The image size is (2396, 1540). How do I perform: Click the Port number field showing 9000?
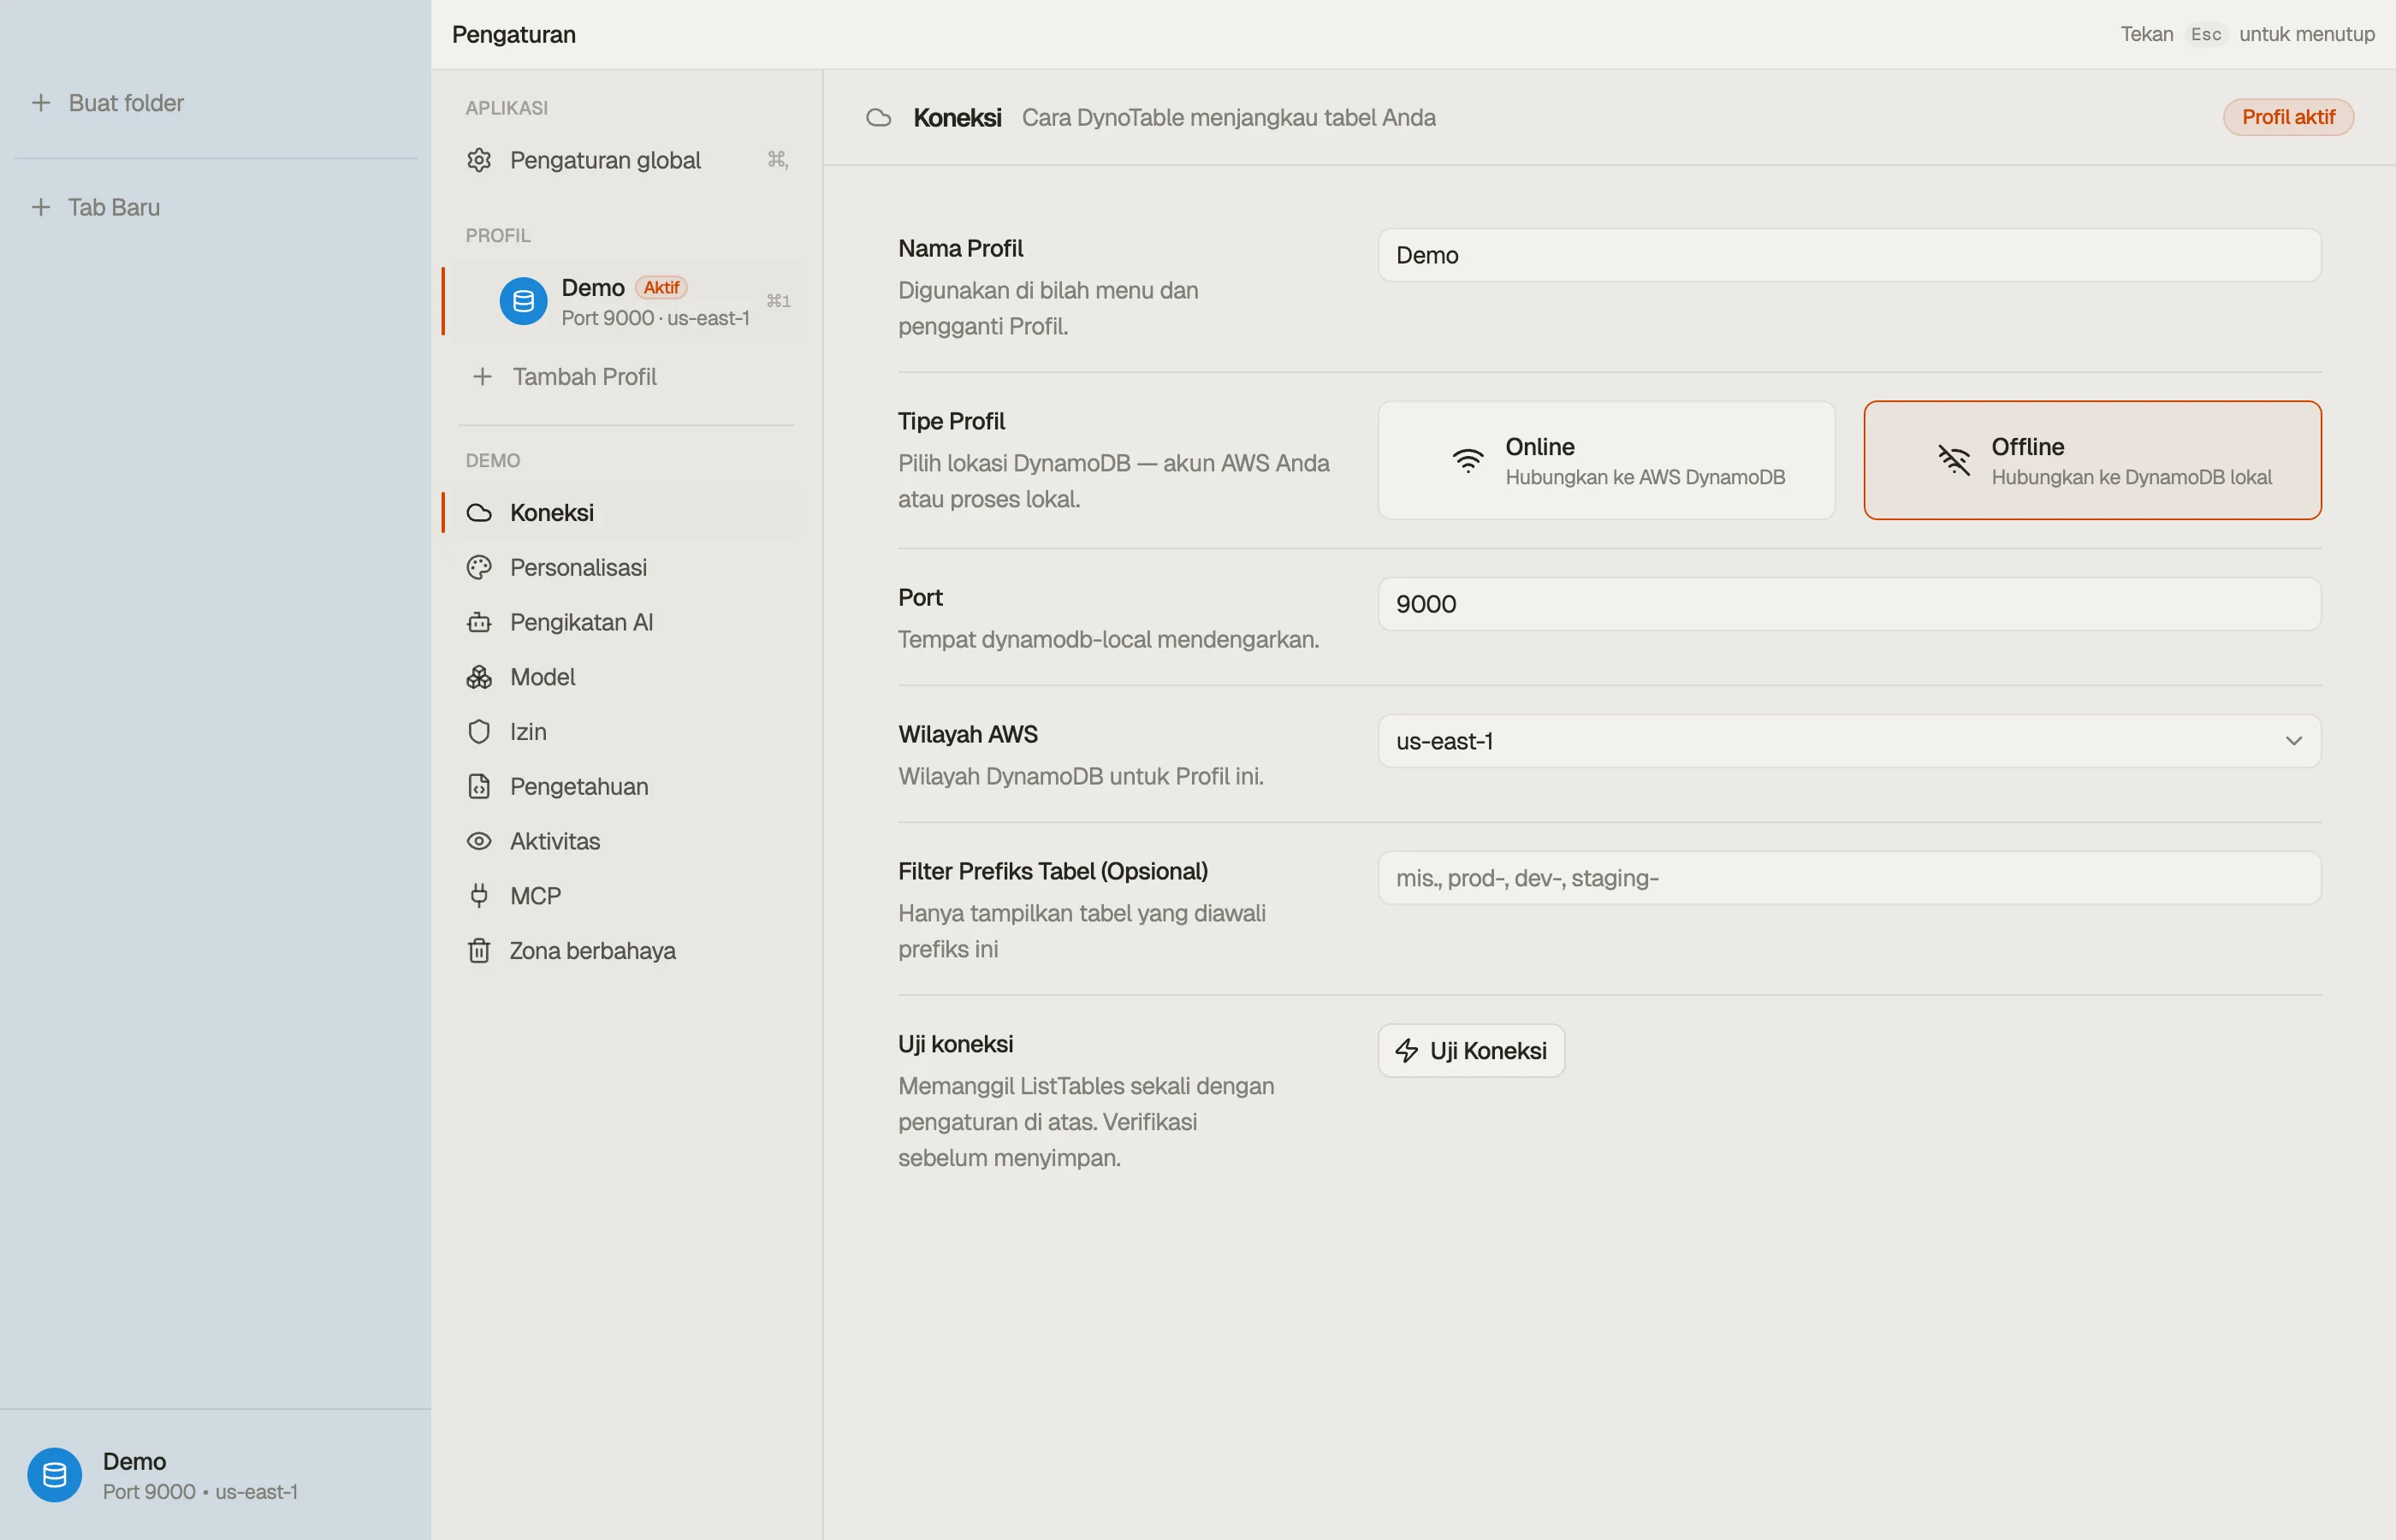(x=1849, y=604)
